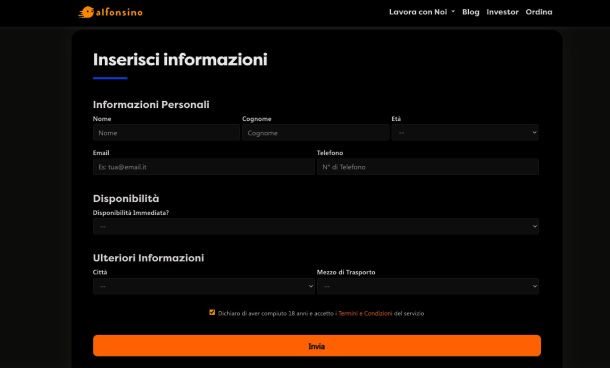The image size is (610, 368).
Task: Focus the Cognome input field
Action: 316,133
